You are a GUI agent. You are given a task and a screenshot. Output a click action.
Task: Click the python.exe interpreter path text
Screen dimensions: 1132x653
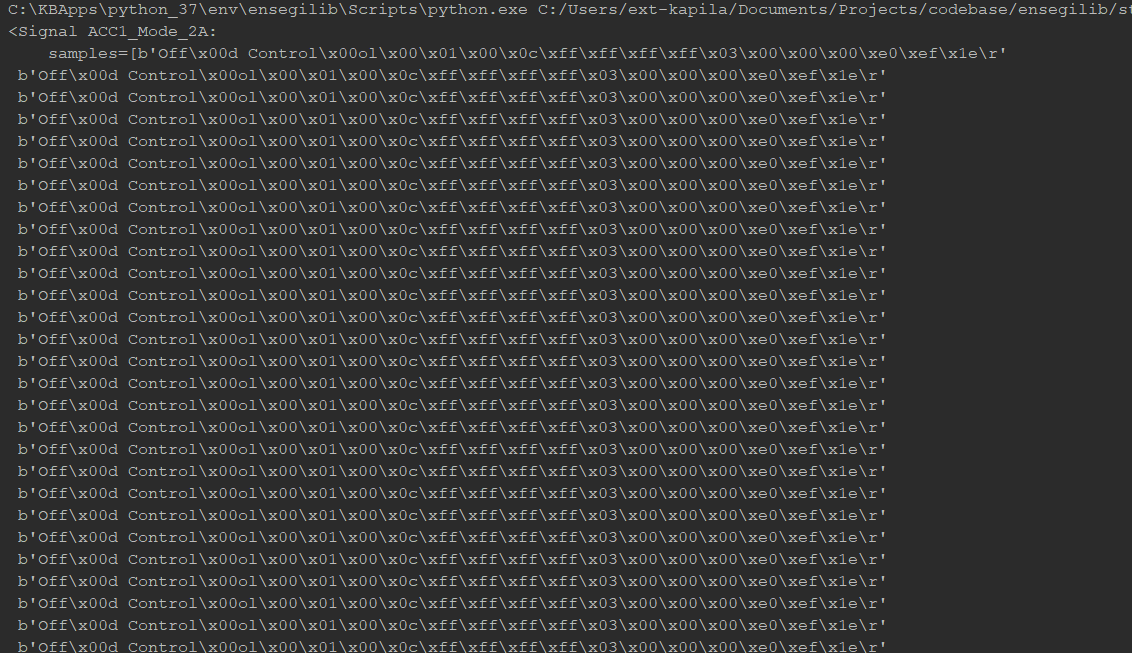point(268,9)
